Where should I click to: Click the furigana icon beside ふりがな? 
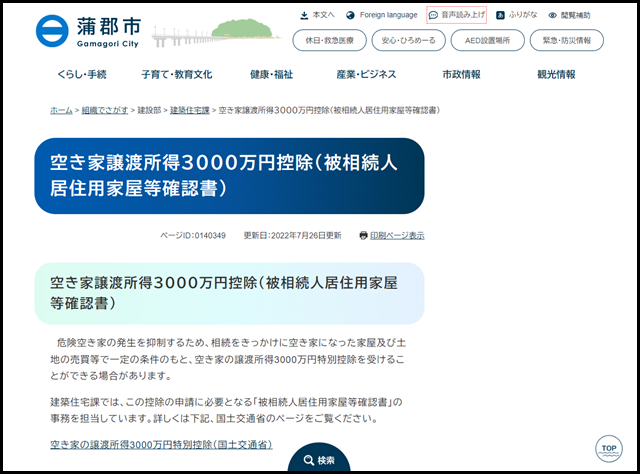click(x=500, y=16)
